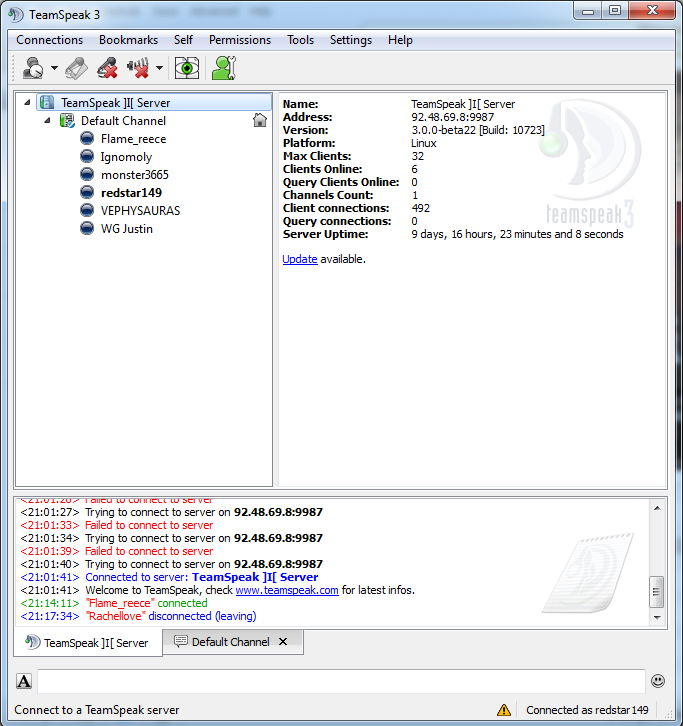The height and width of the screenshot is (726, 683).
Task: Open the text formatting A button
Action: 24,681
